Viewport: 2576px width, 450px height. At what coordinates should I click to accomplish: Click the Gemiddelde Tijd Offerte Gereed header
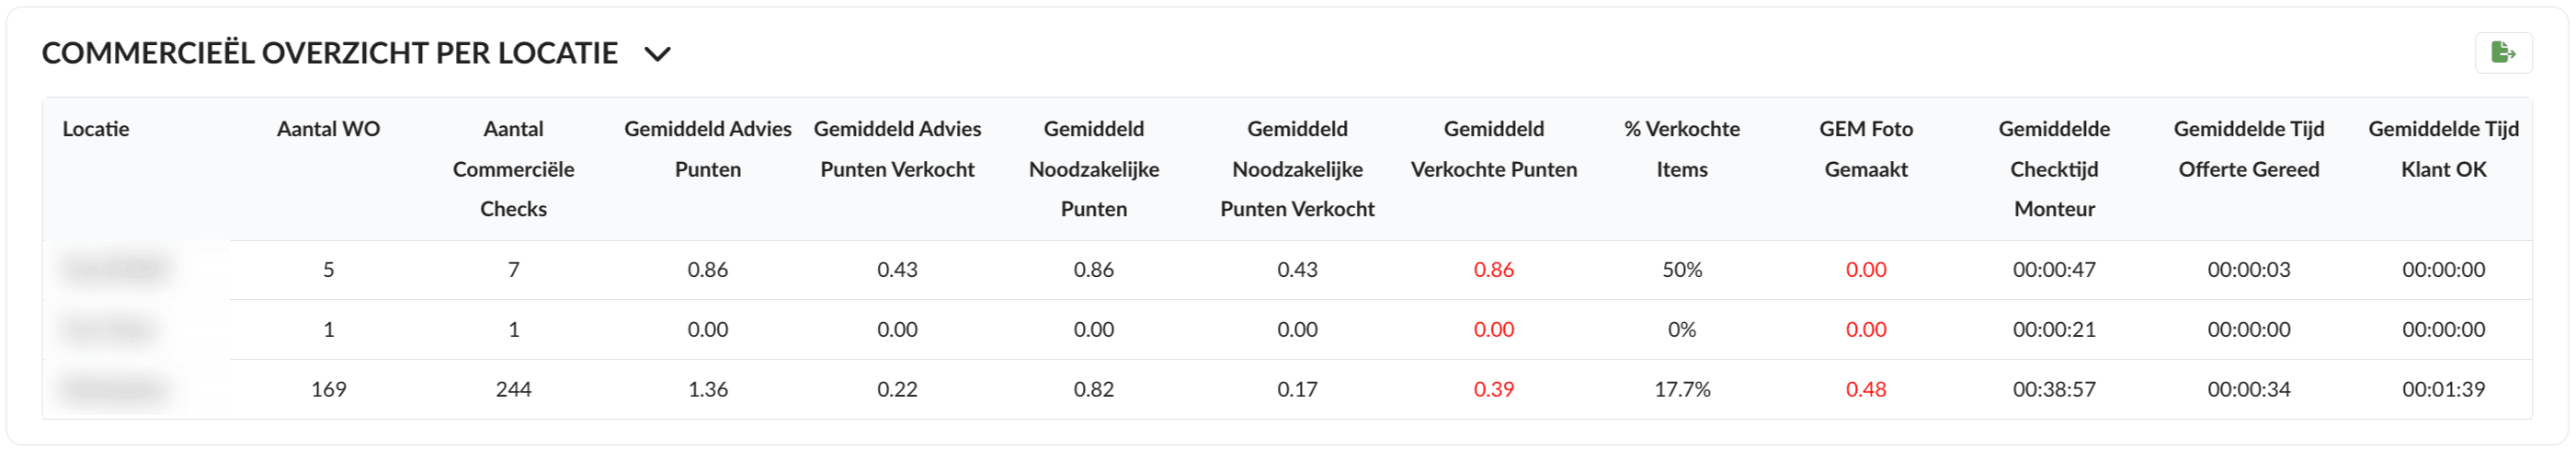pos(2248,149)
